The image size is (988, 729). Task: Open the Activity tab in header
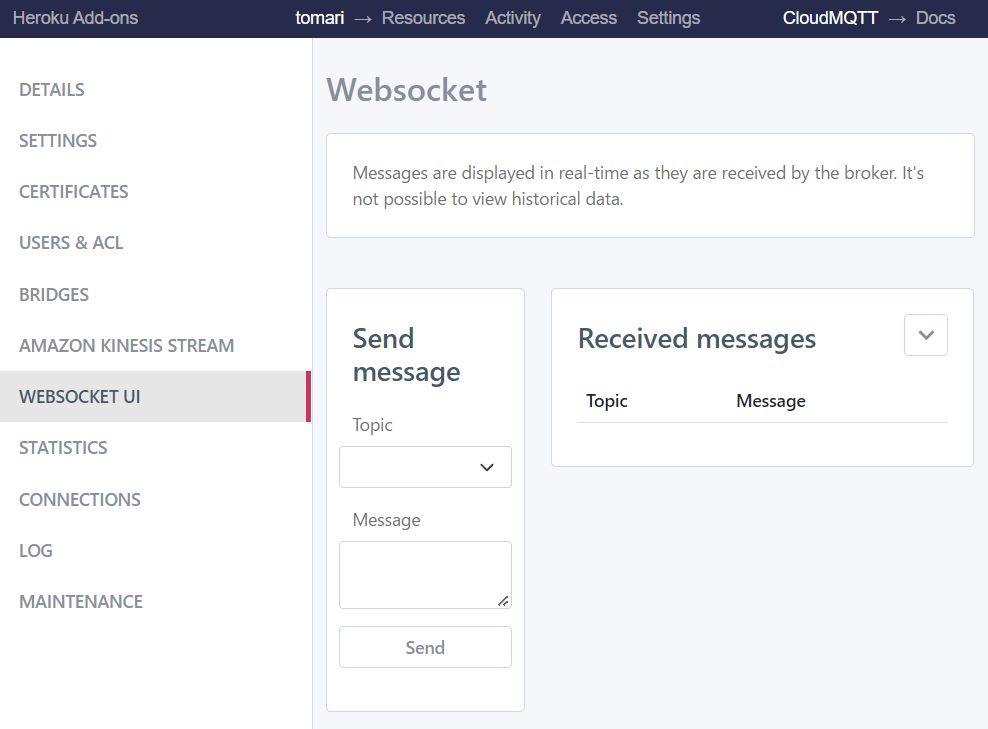(x=513, y=18)
